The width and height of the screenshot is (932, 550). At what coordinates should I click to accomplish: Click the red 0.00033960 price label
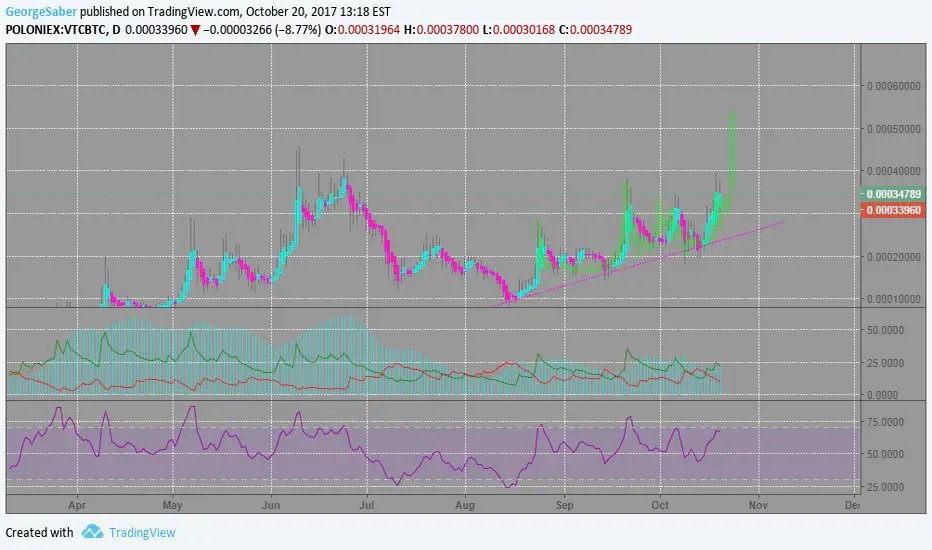[893, 210]
